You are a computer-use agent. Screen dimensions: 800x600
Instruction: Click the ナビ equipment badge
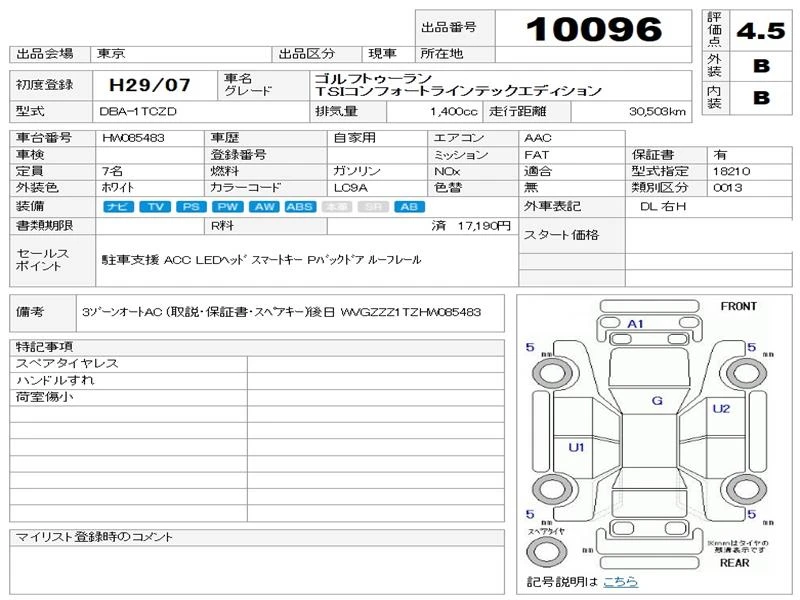[x=118, y=207]
